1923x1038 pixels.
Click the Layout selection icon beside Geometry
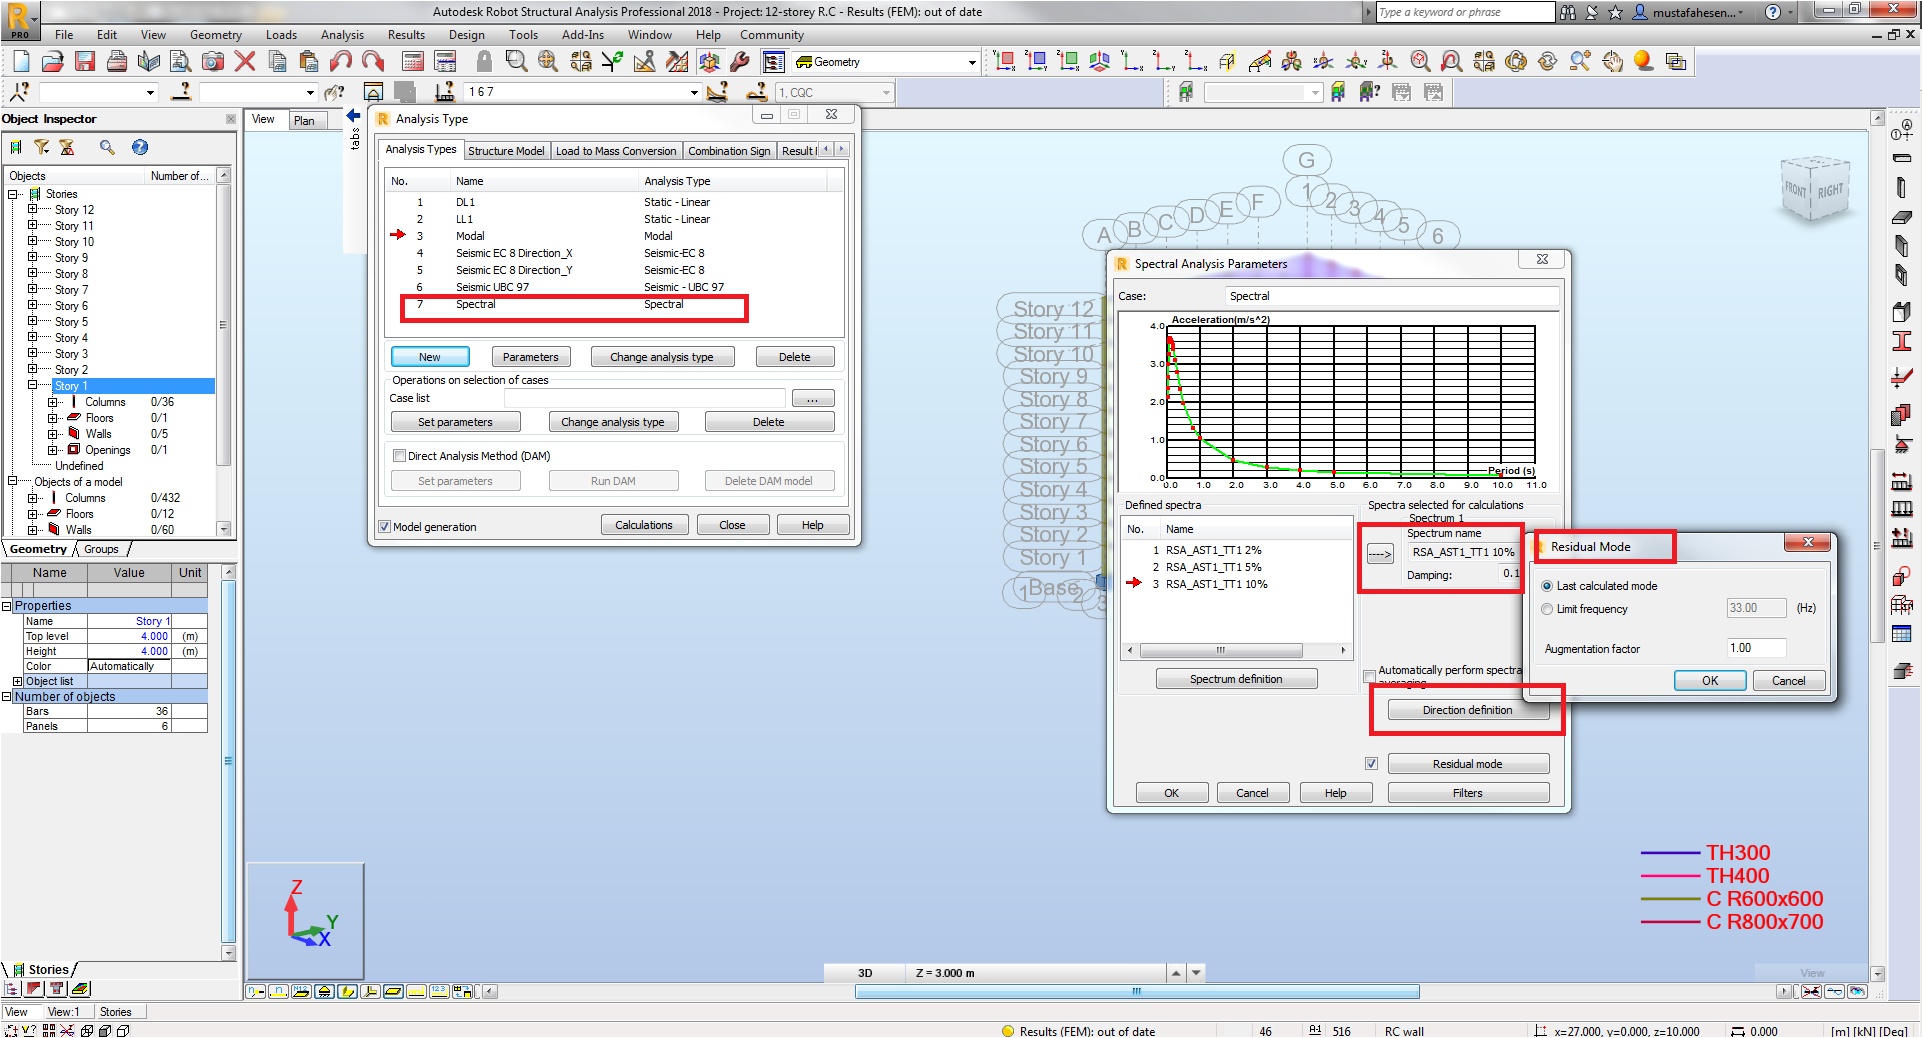point(773,62)
